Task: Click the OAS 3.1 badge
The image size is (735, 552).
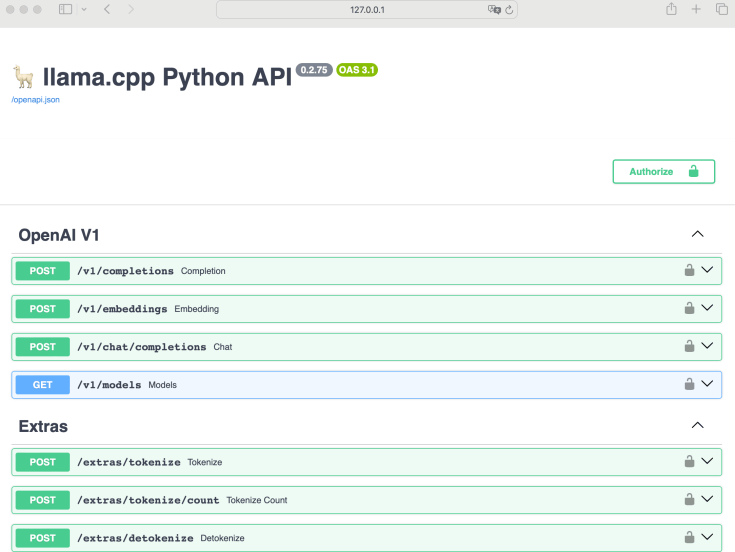Action: [357, 70]
